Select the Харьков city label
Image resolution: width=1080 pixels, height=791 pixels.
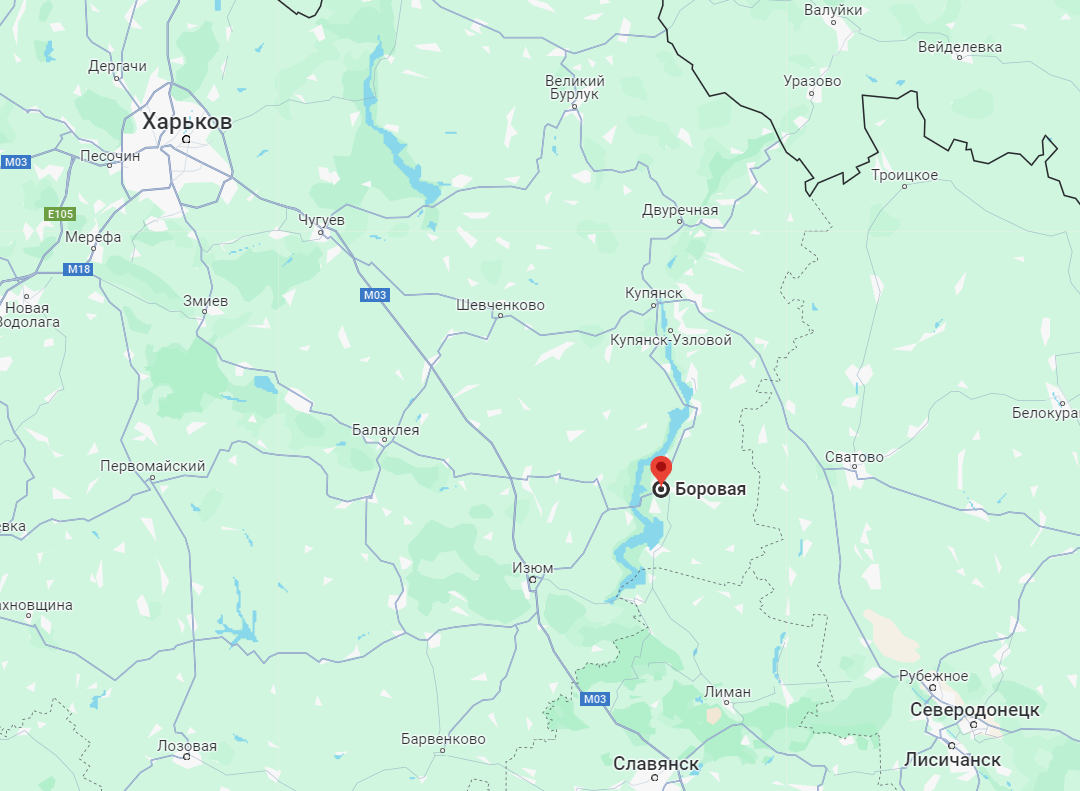tap(187, 122)
